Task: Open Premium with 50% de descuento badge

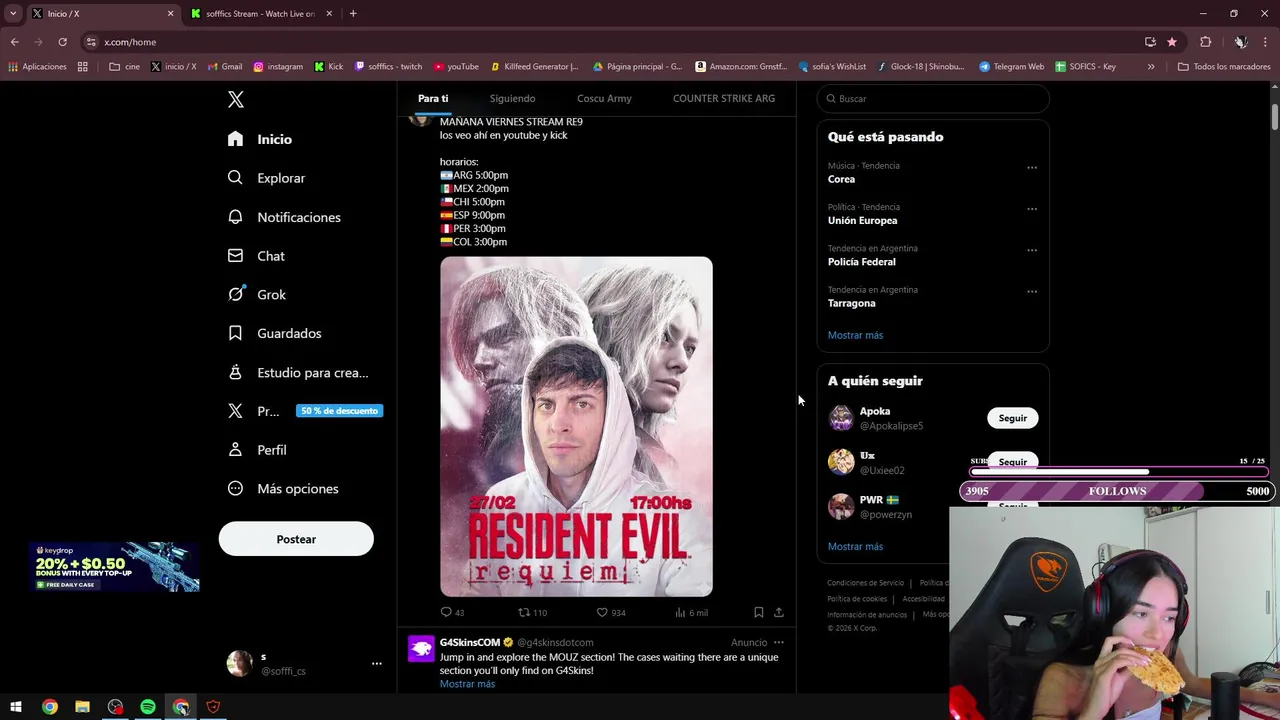Action: click(x=304, y=411)
